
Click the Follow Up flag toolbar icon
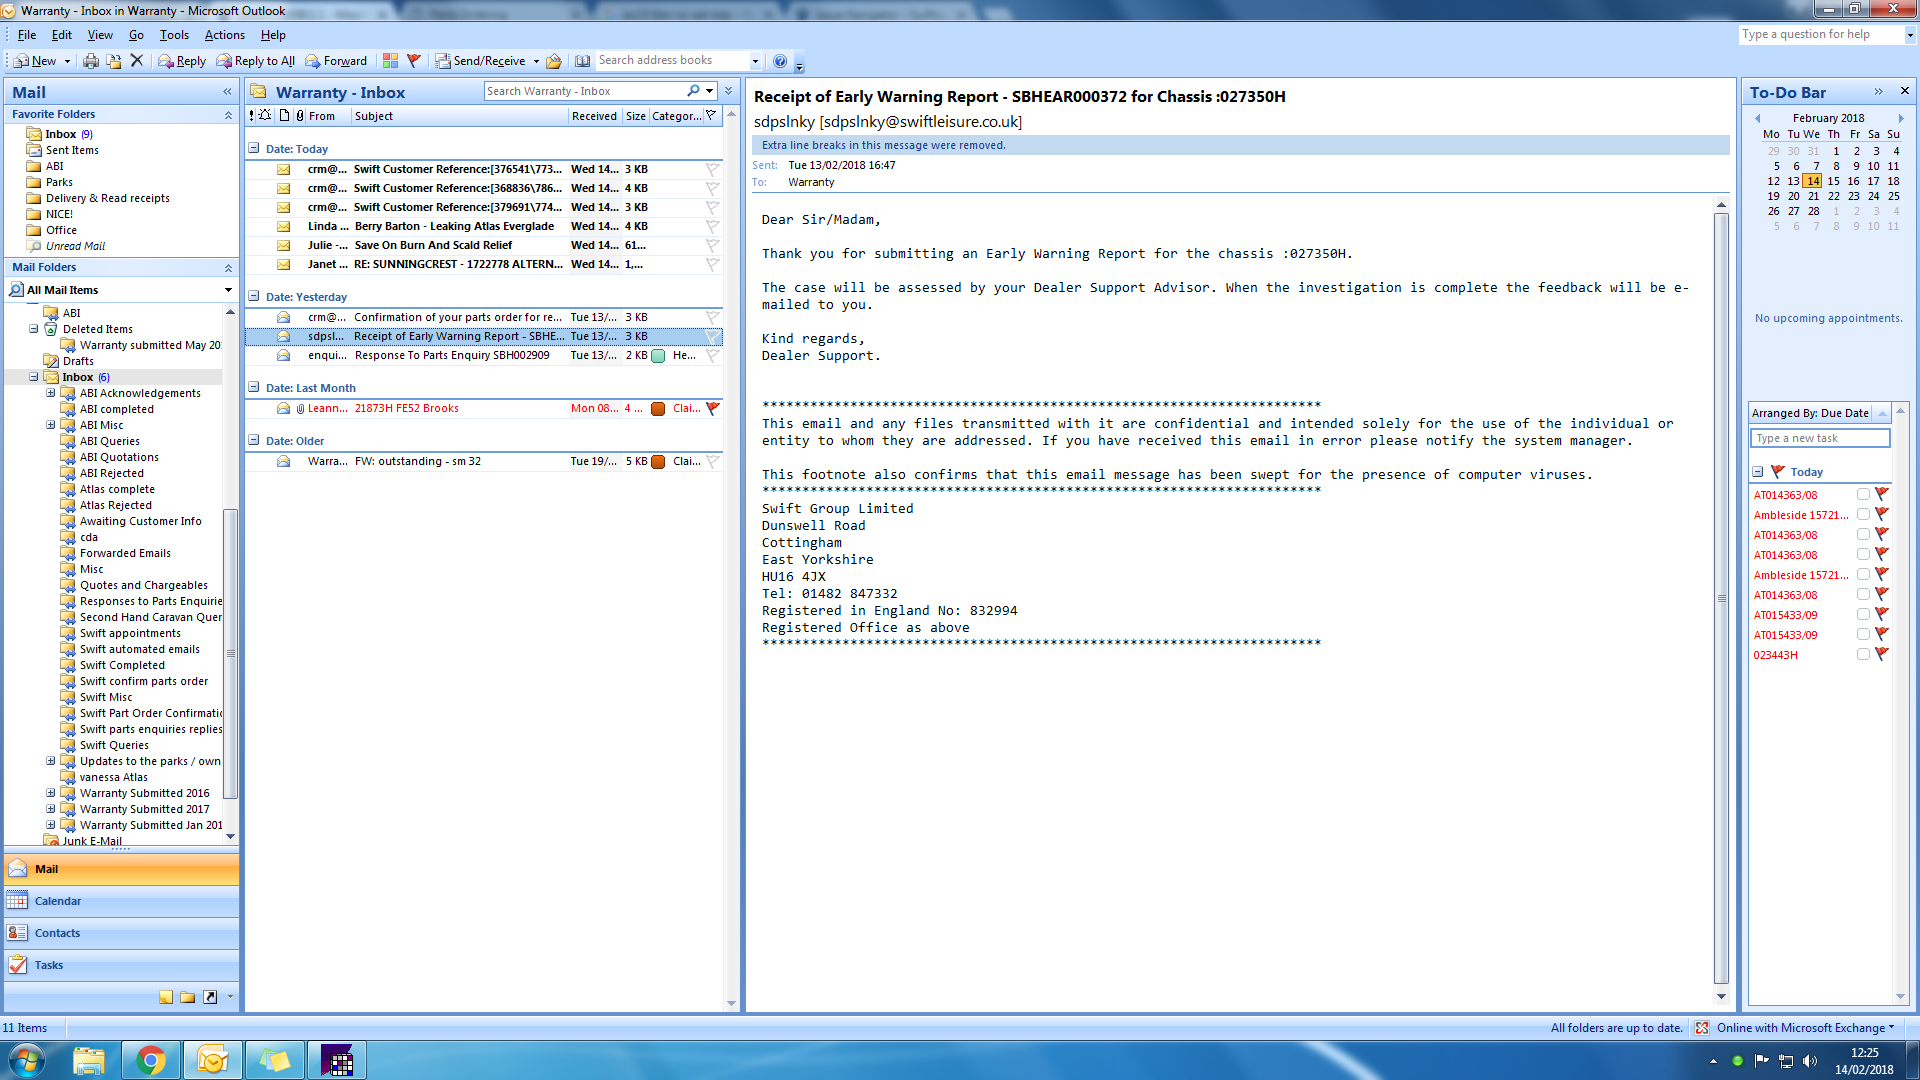(413, 61)
